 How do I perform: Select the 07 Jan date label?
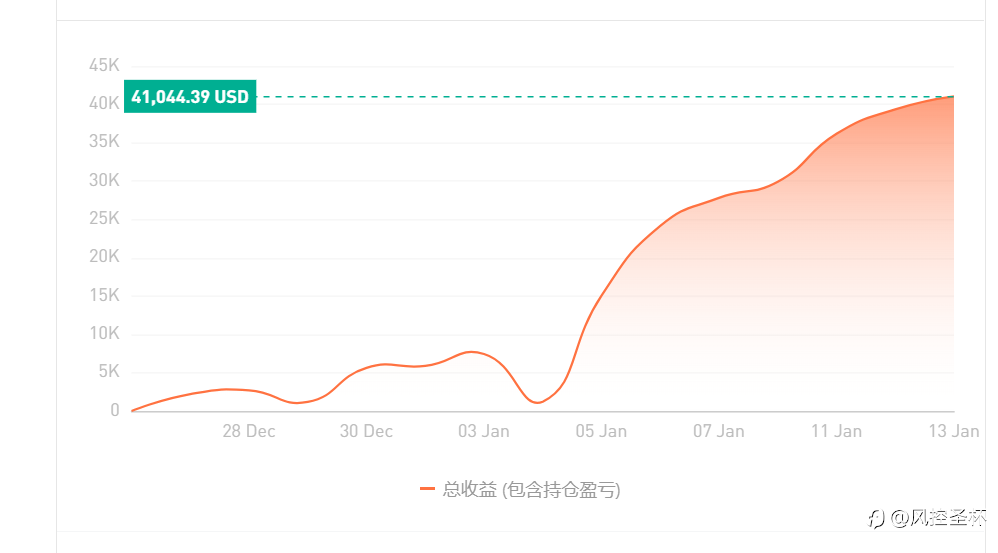point(719,431)
